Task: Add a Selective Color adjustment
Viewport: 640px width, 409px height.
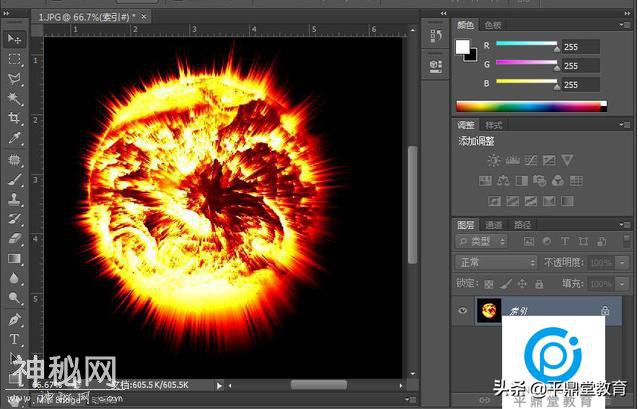Action: [549, 201]
